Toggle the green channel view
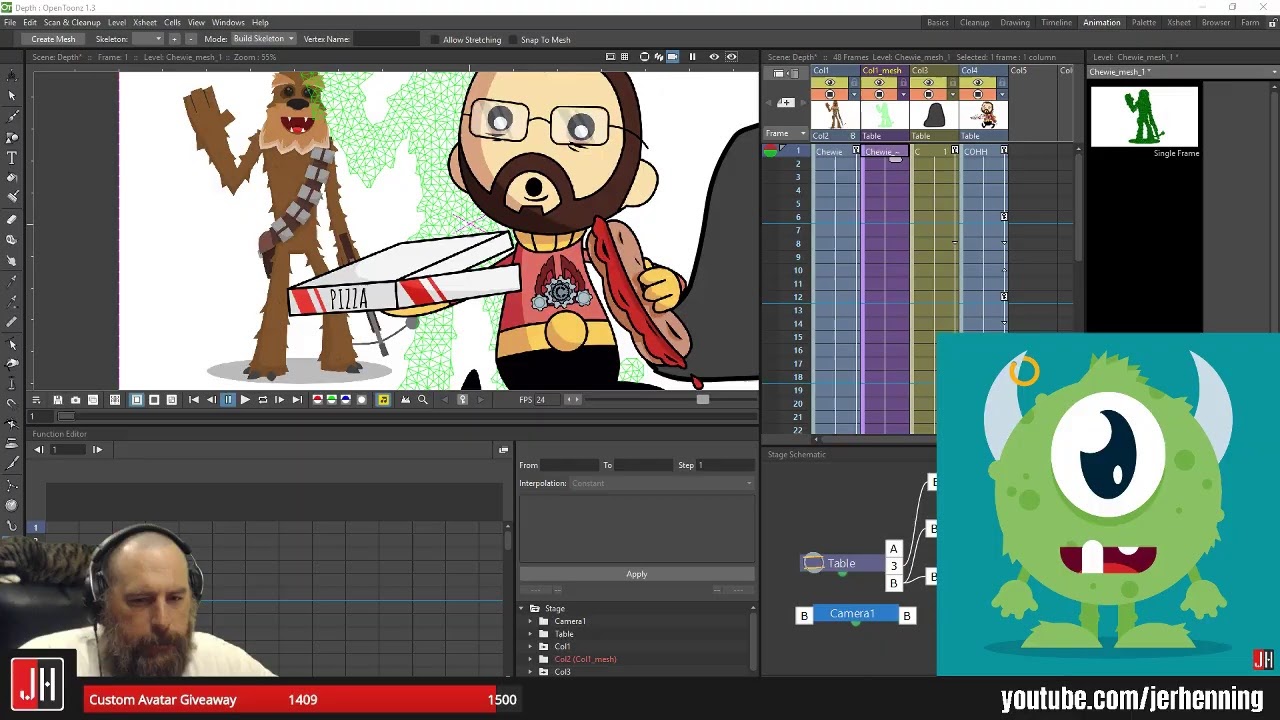This screenshot has height=720, width=1280. click(x=332, y=400)
